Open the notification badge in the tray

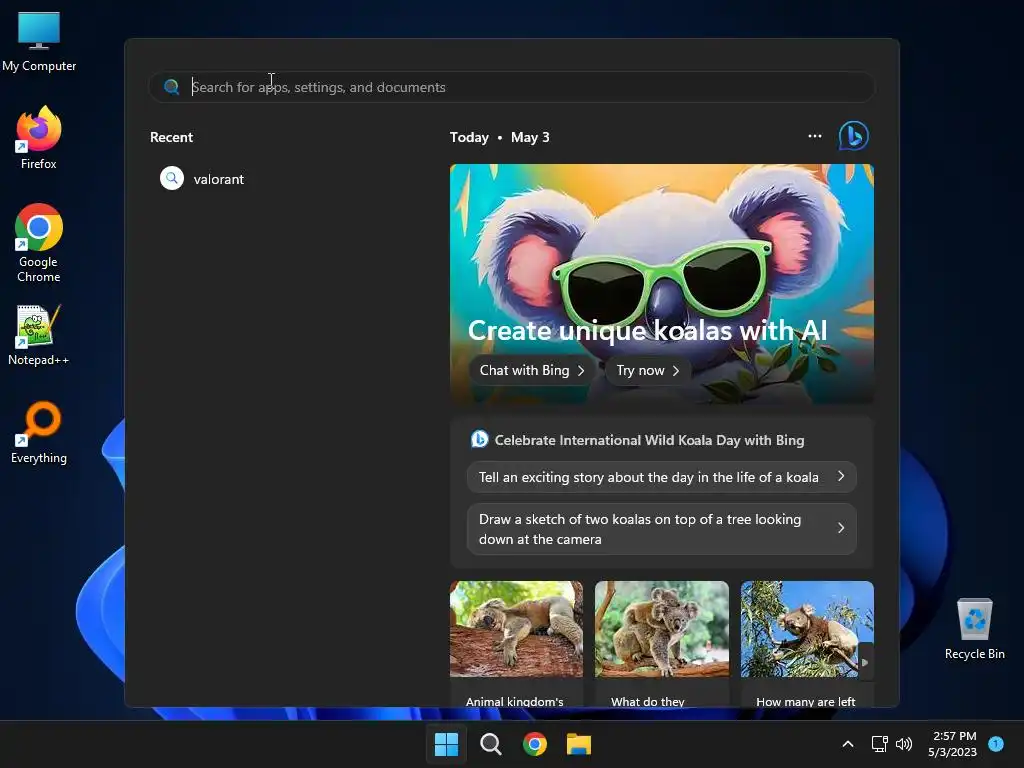(x=996, y=743)
